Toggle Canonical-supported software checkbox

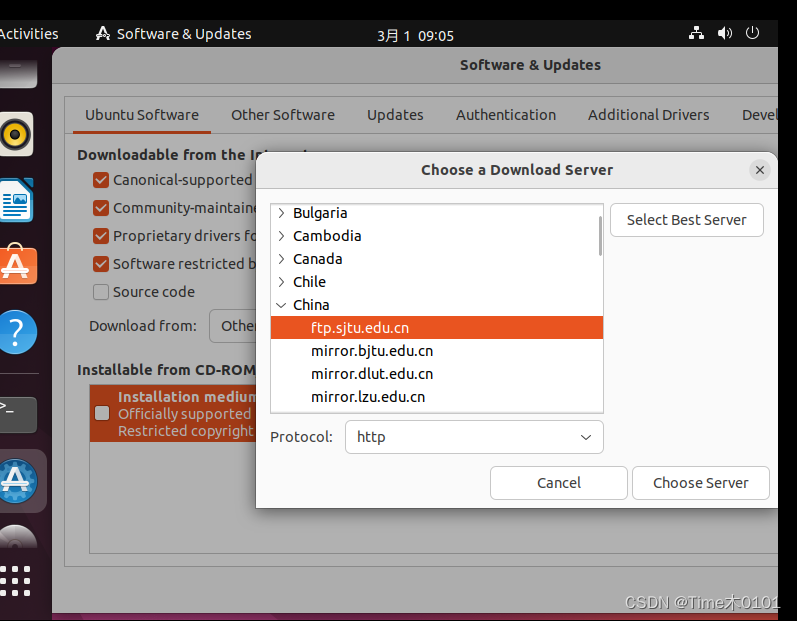(x=101, y=180)
